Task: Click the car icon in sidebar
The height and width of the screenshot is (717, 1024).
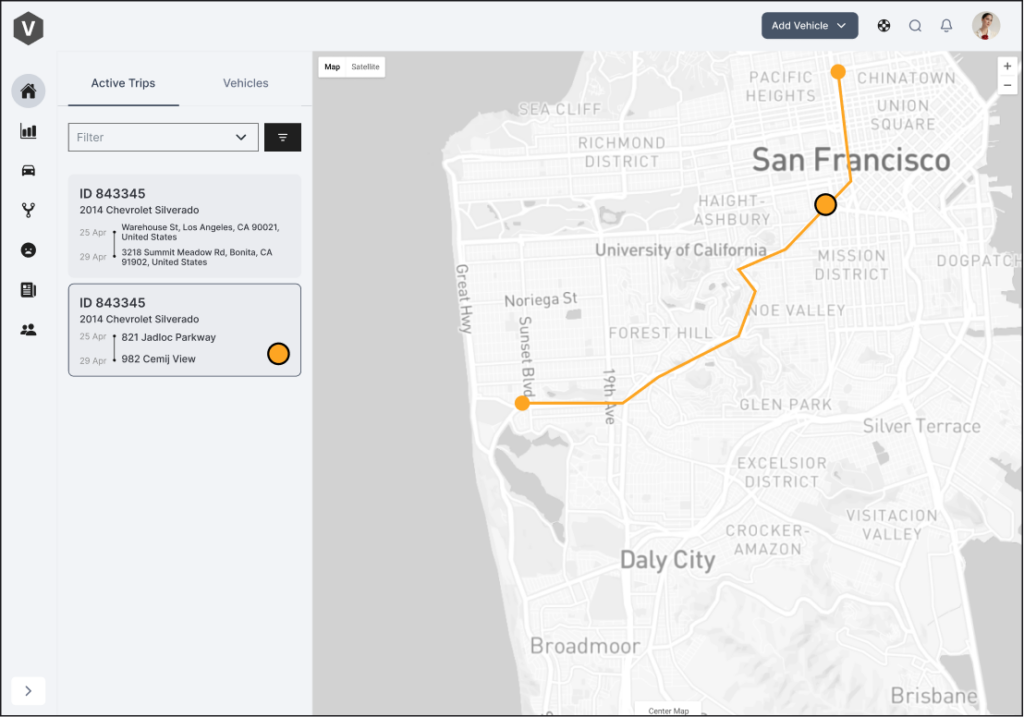Action: click(28, 170)
